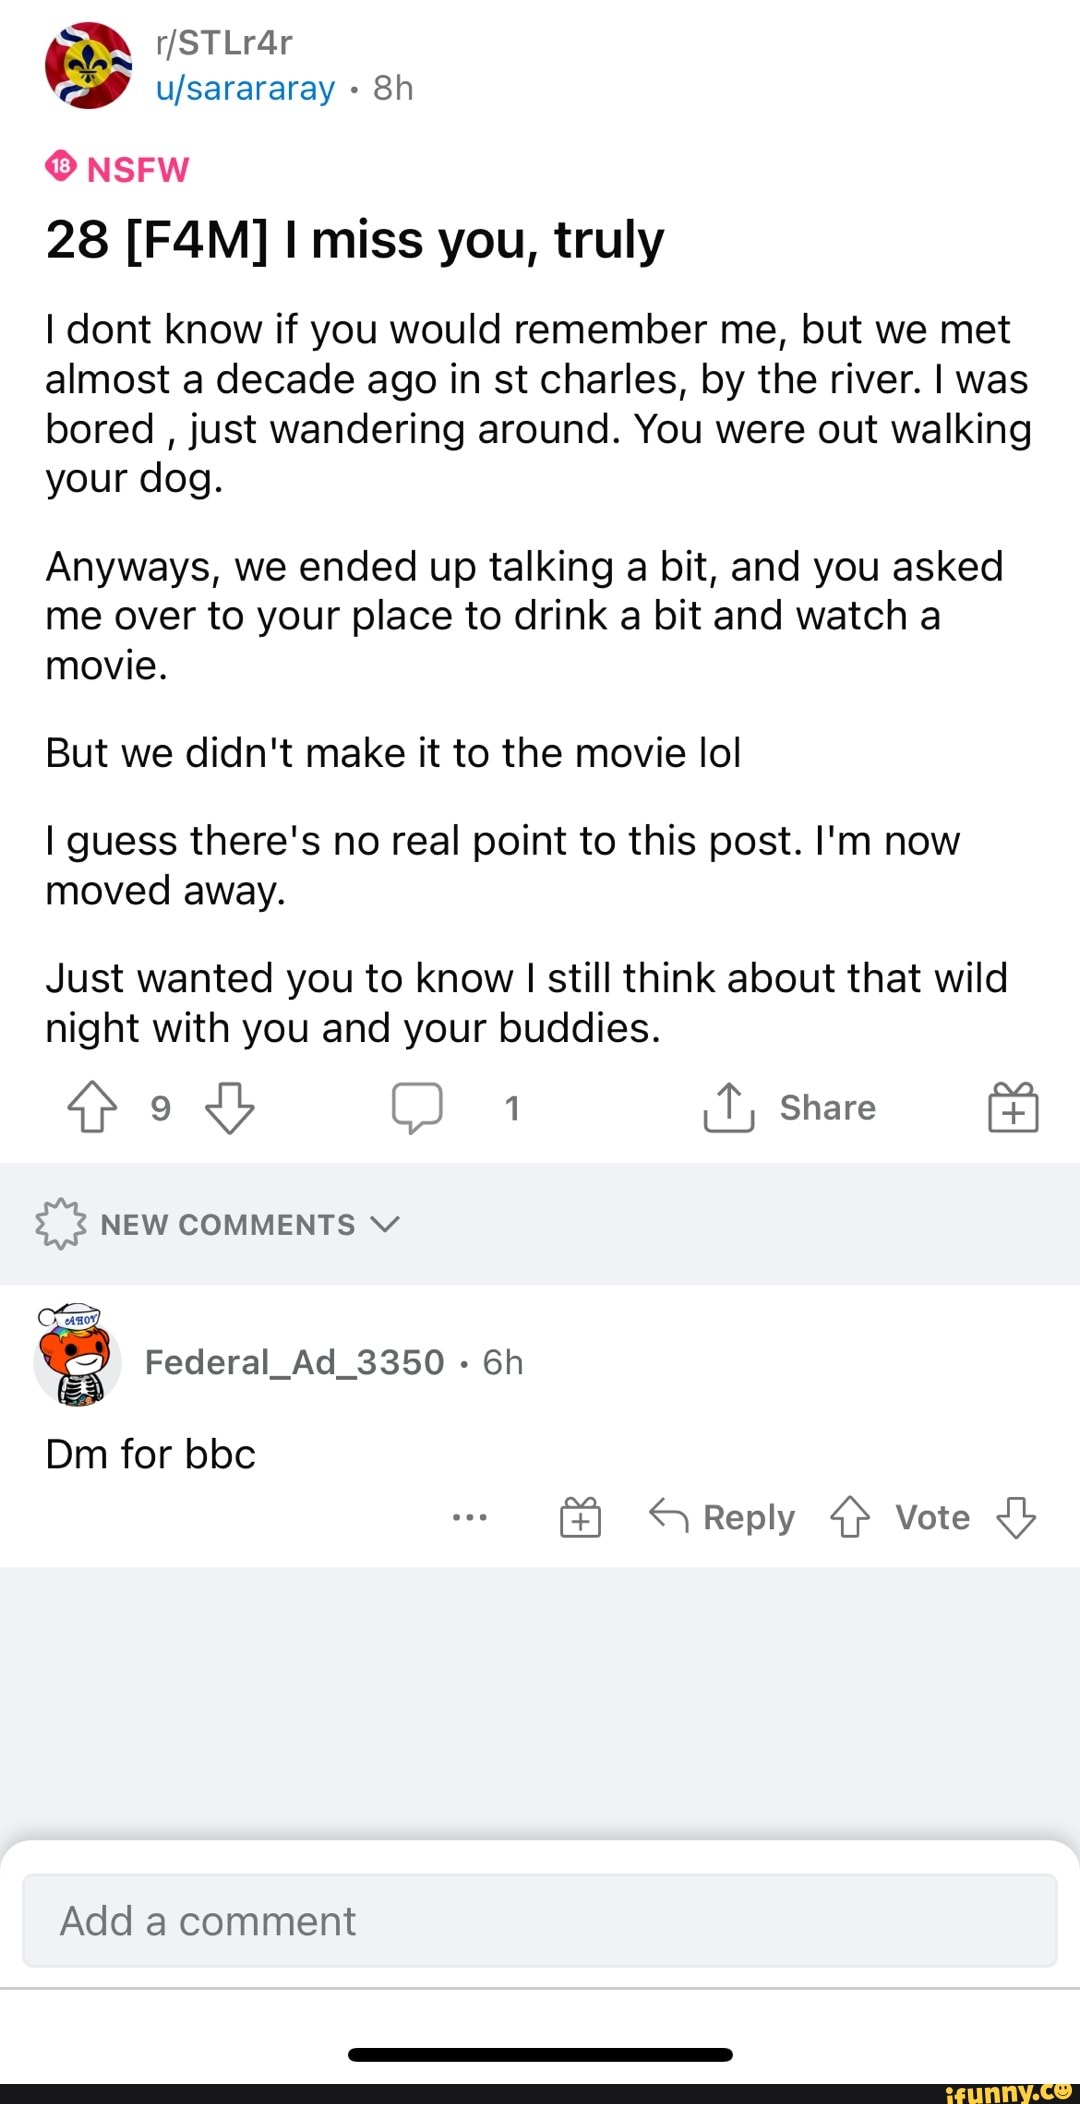Tap Federal_Ad_3350's avatar image
This screenshot has height=2104, width=1080.
(x=77, y=1356)
